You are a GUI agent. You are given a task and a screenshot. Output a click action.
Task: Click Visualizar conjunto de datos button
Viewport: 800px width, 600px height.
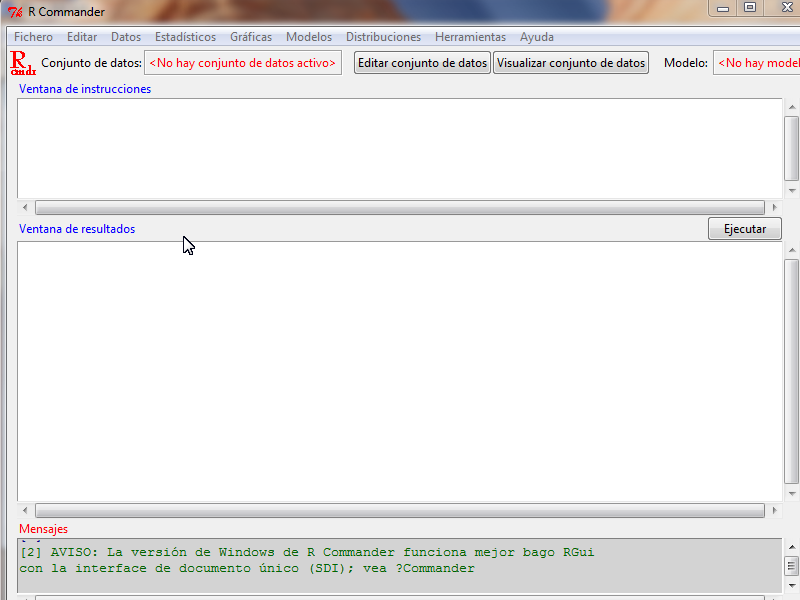(x=571, y=63)
